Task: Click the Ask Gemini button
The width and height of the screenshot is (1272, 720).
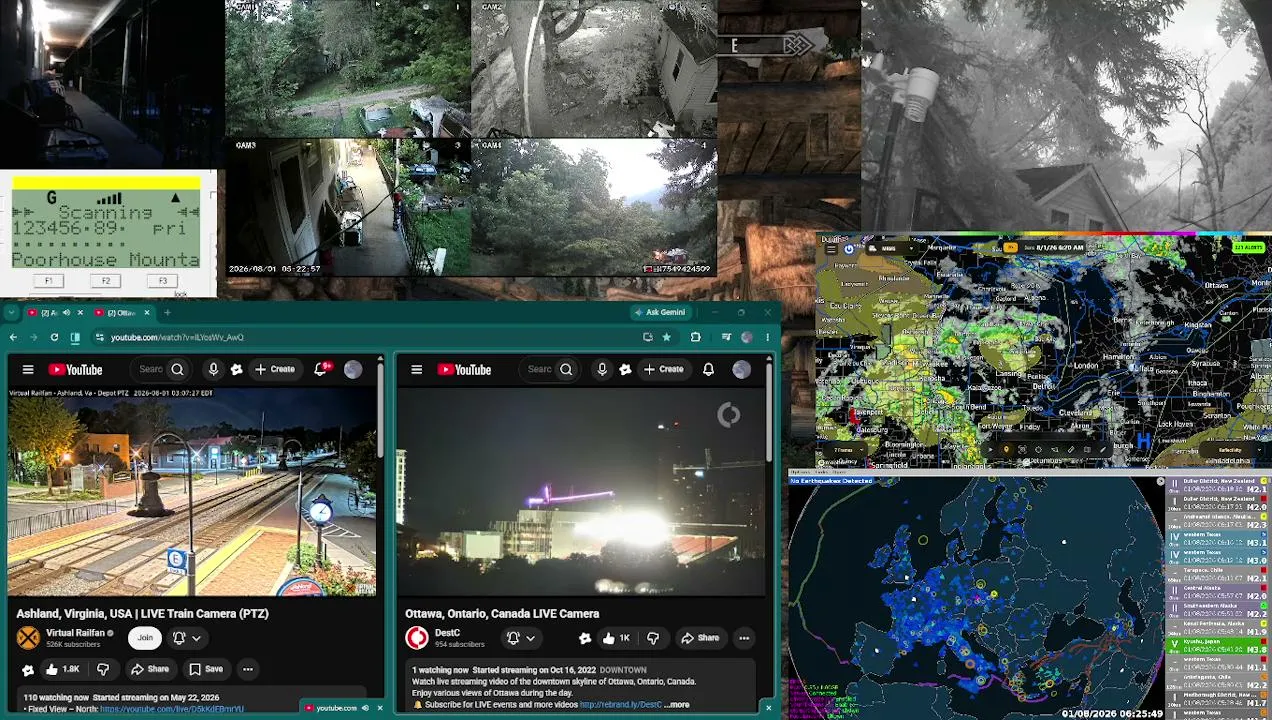Action: 659,312
